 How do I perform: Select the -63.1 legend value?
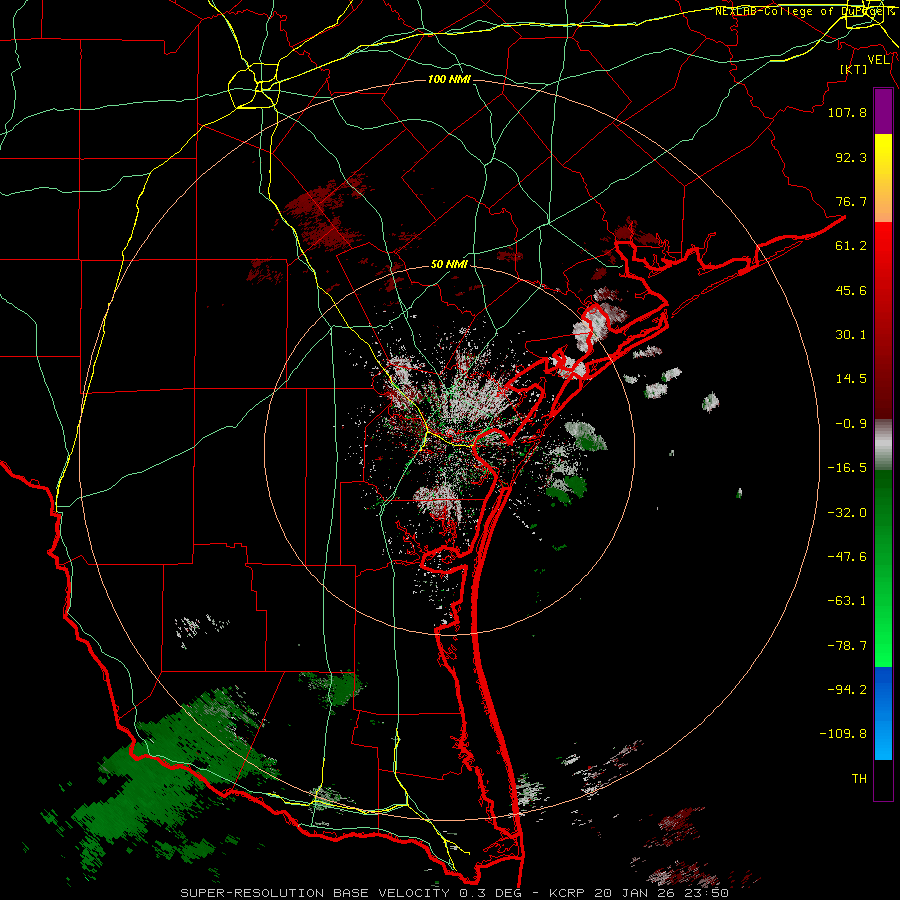[x=847, y=601]
